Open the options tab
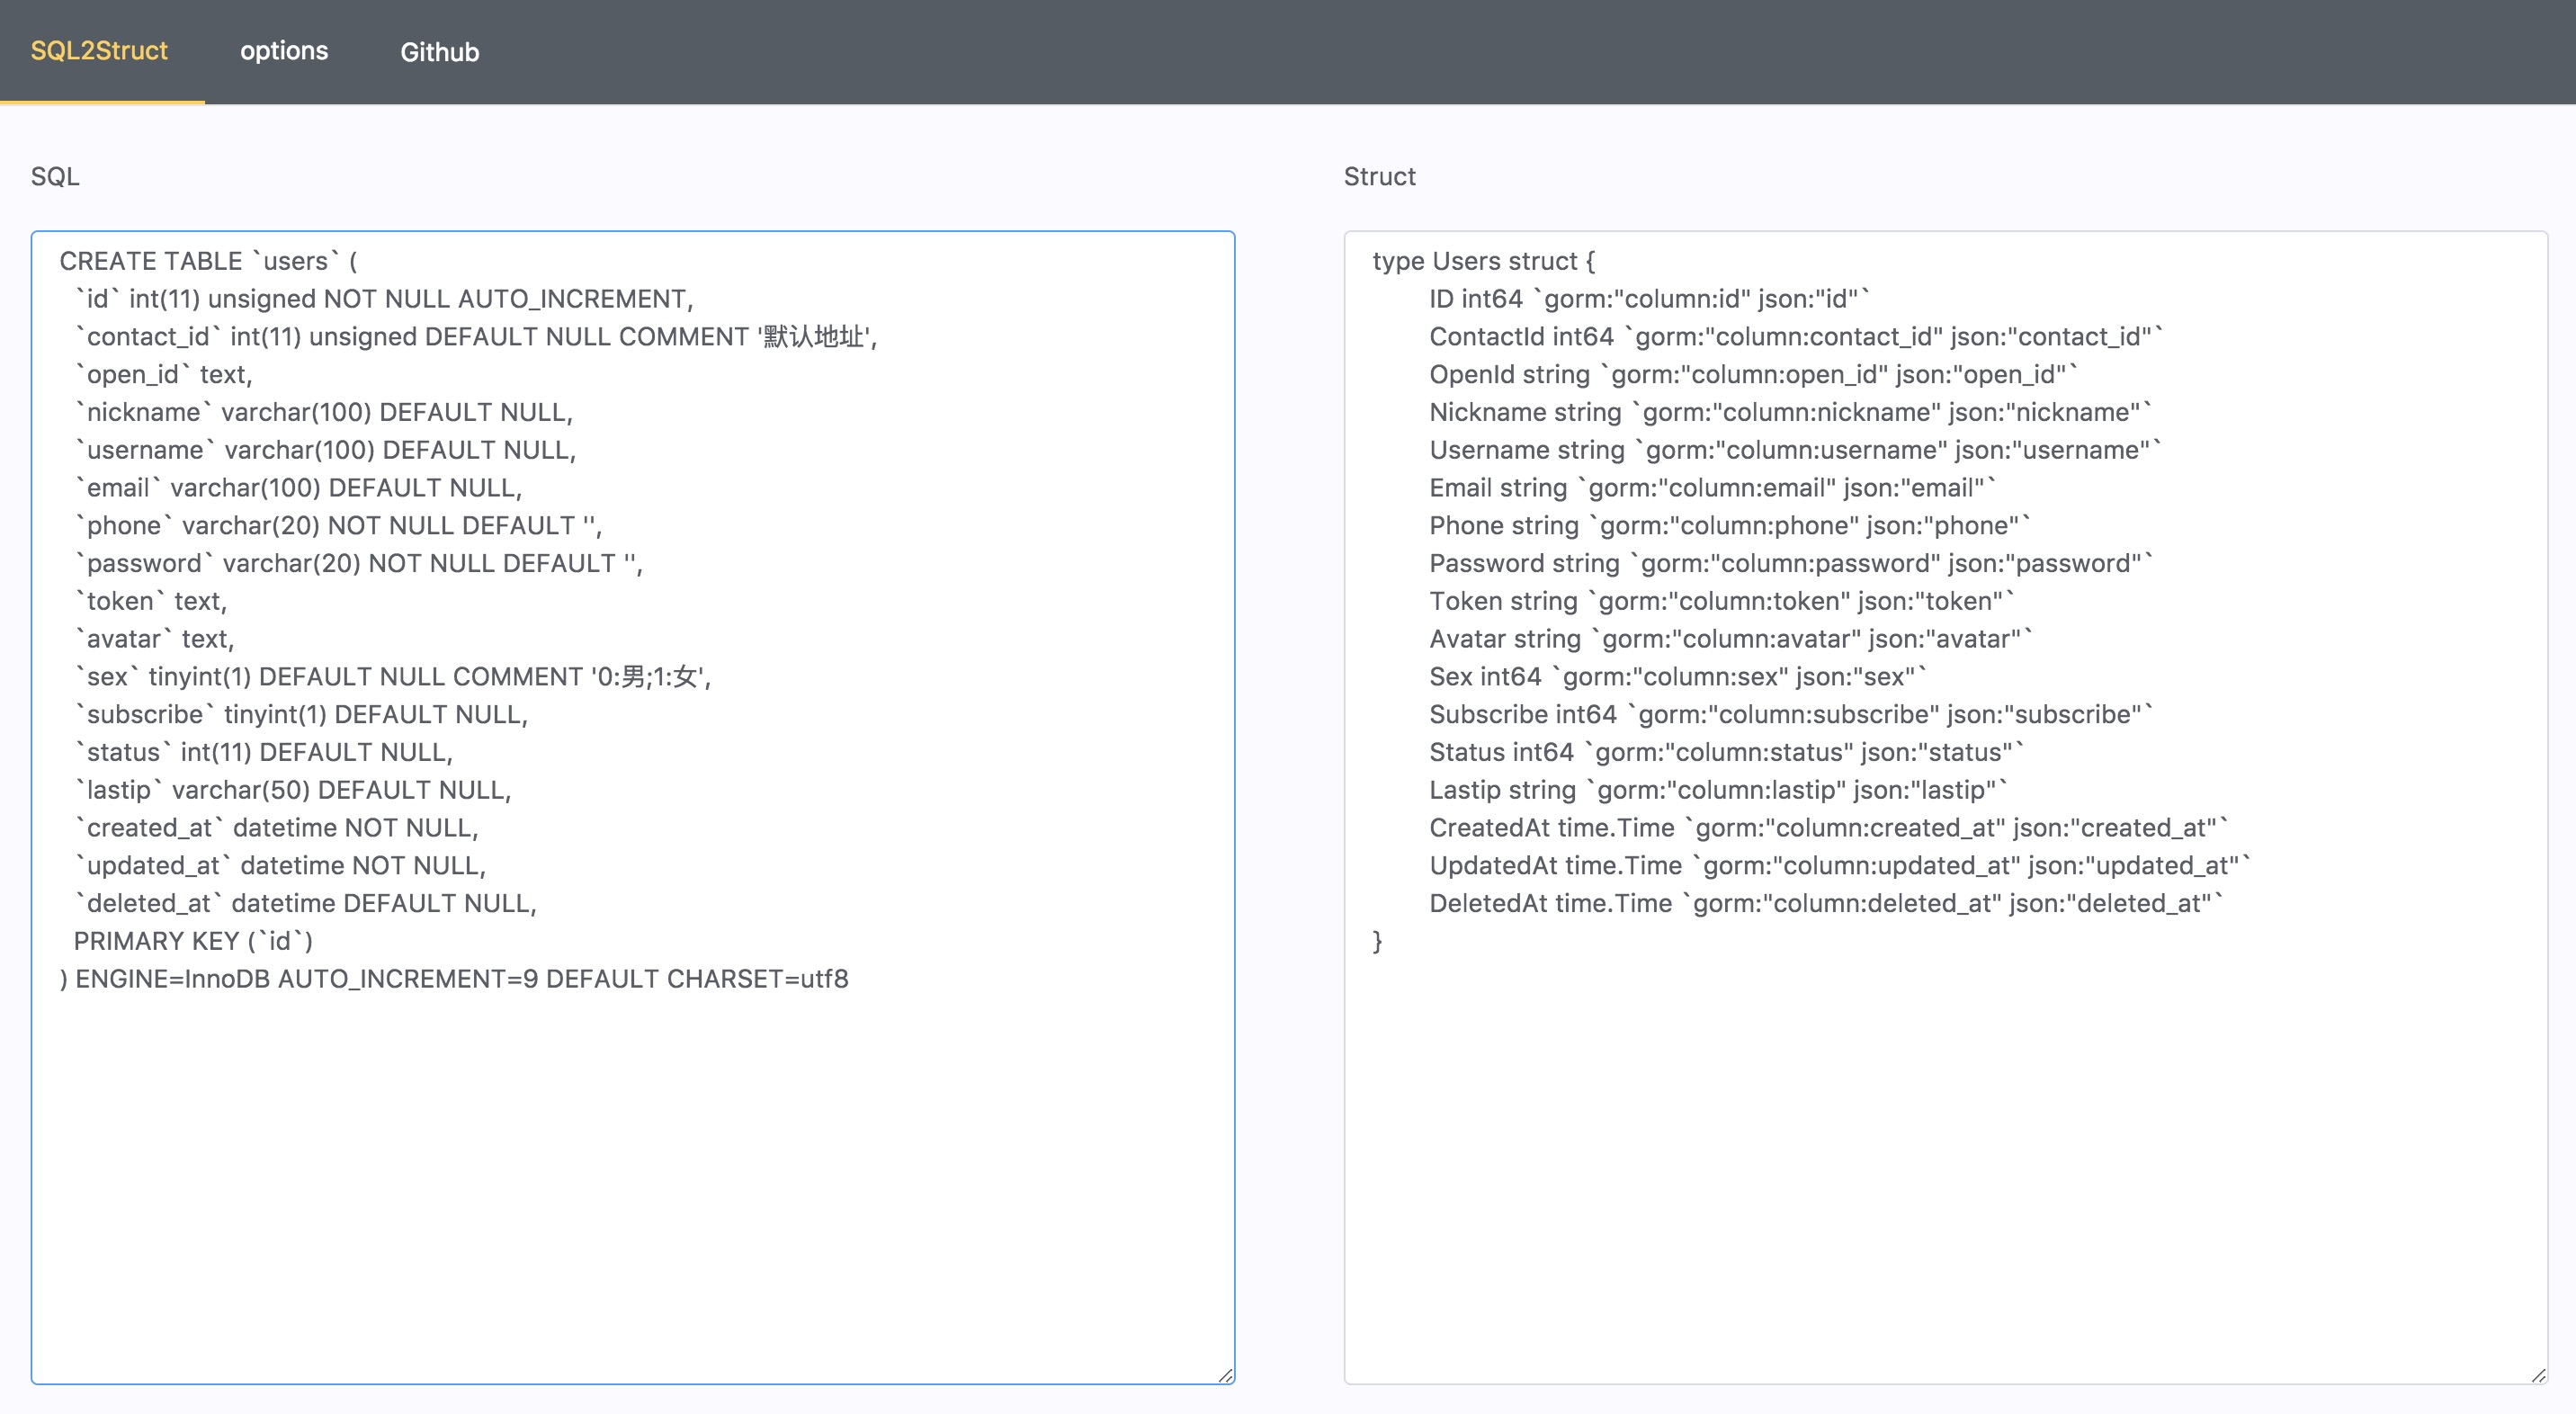Viewport: 2576px width, 1414px height. [x=284, y=51]
